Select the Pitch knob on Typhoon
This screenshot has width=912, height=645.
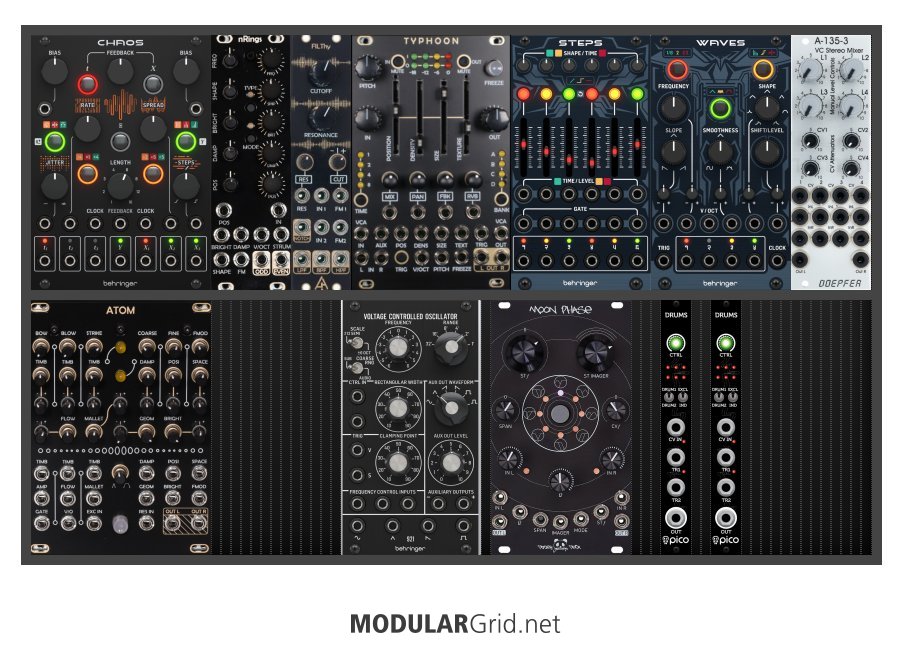click(x=367, y=68)
